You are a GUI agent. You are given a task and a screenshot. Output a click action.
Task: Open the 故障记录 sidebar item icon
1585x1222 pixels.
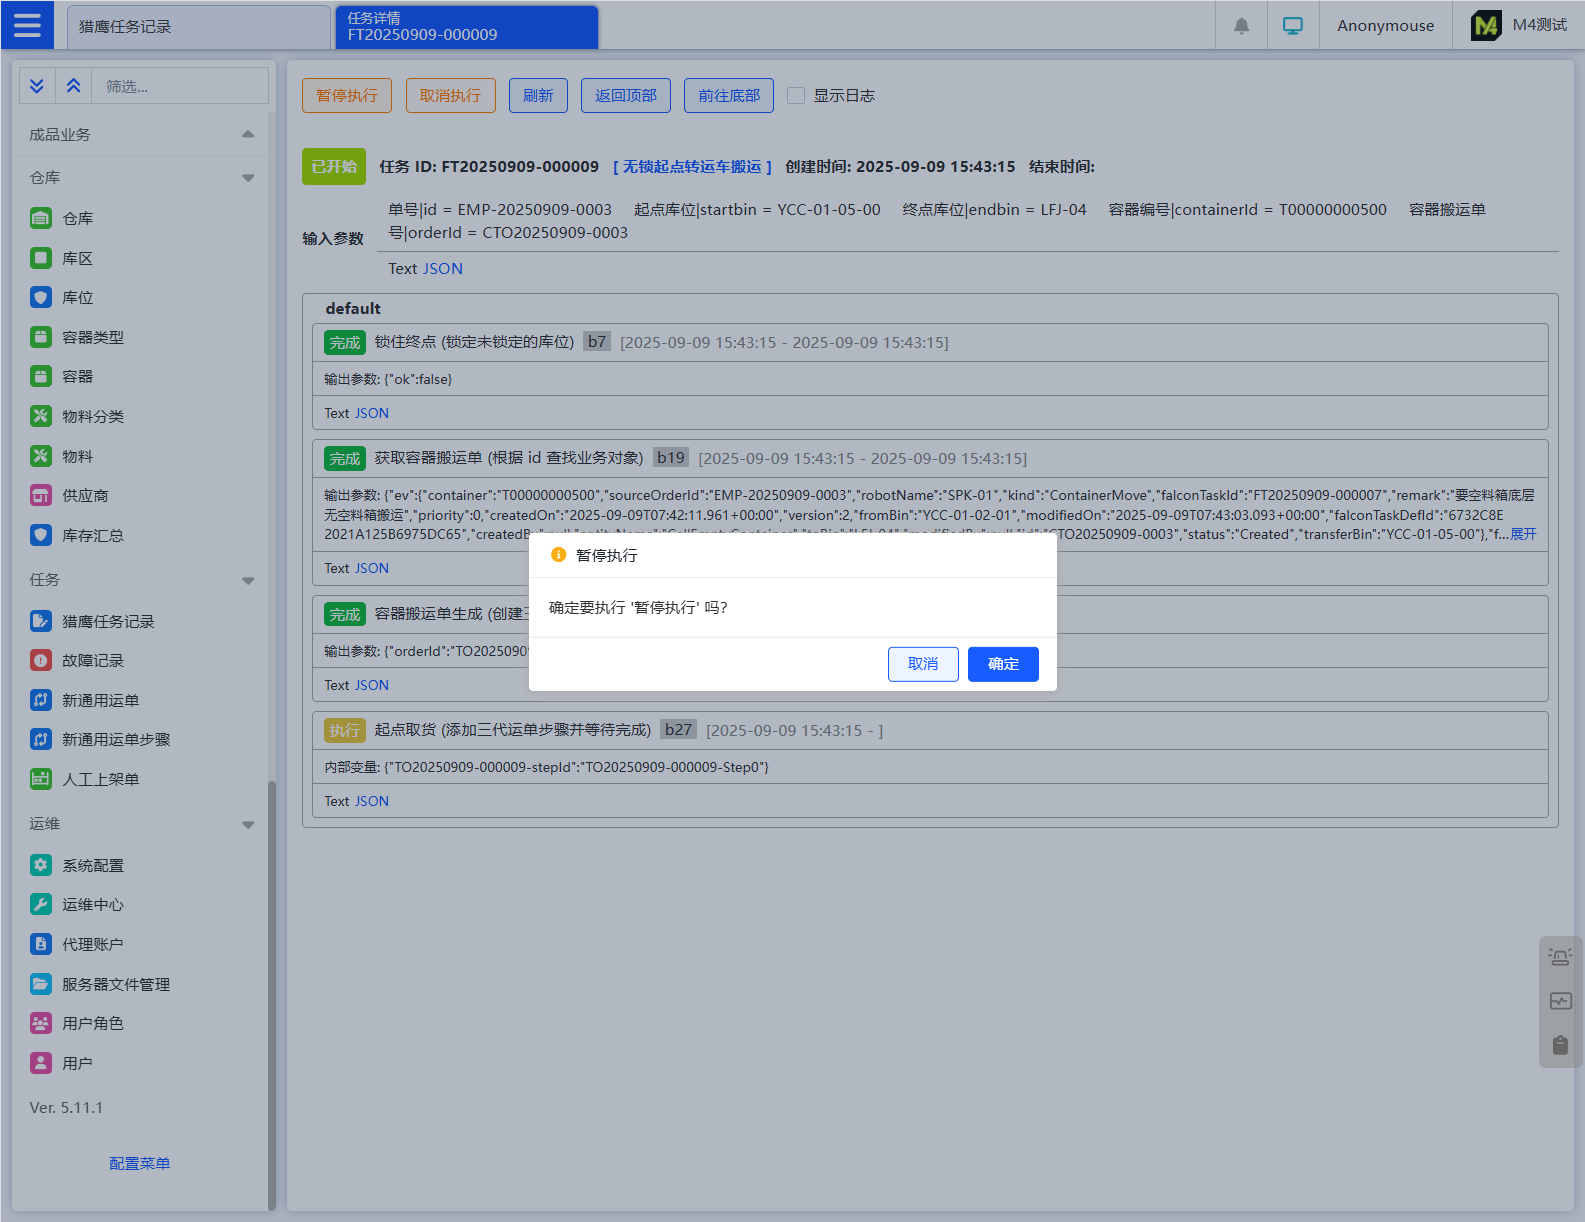tap(41, 660)
